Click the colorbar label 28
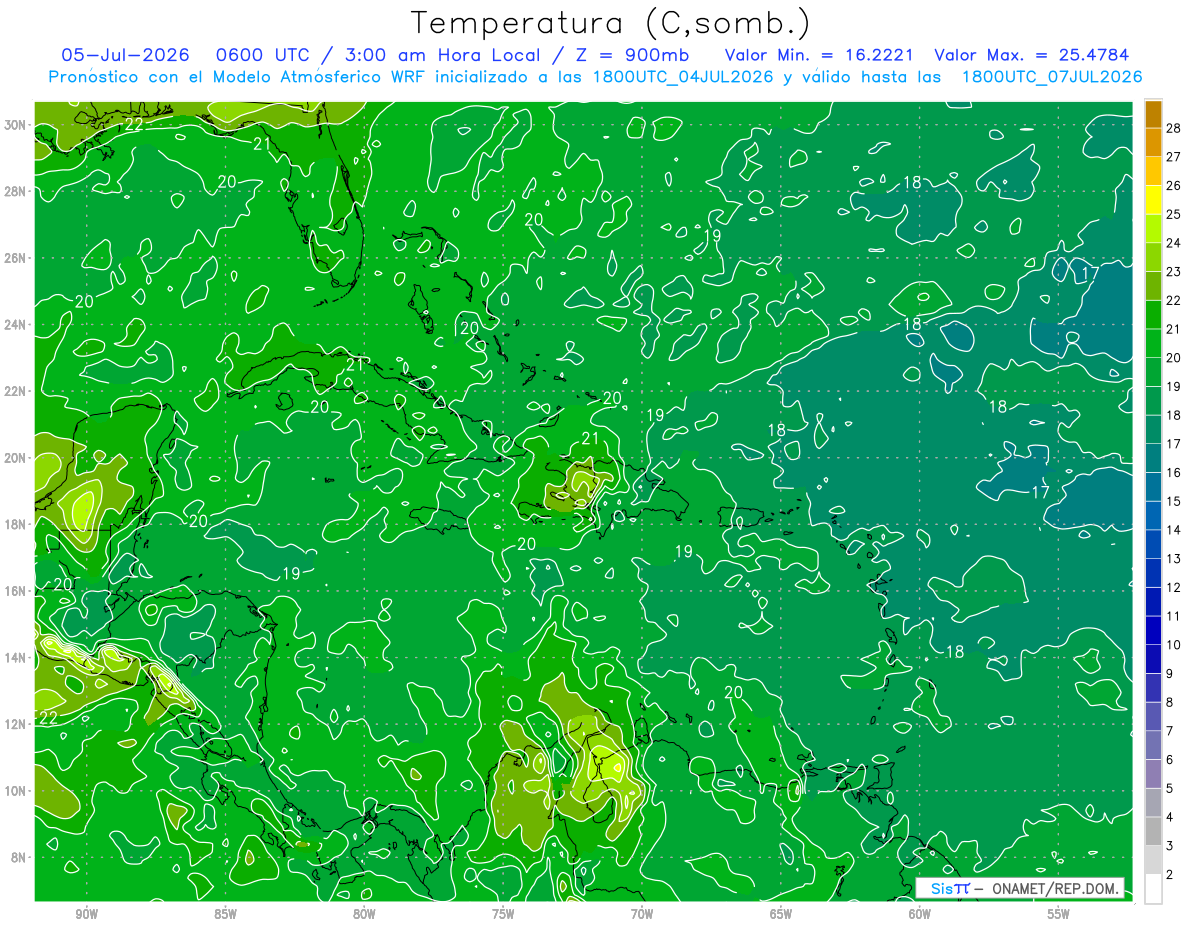The width and height of the screenshot is (1200, 927). [x=1174, y=127]
